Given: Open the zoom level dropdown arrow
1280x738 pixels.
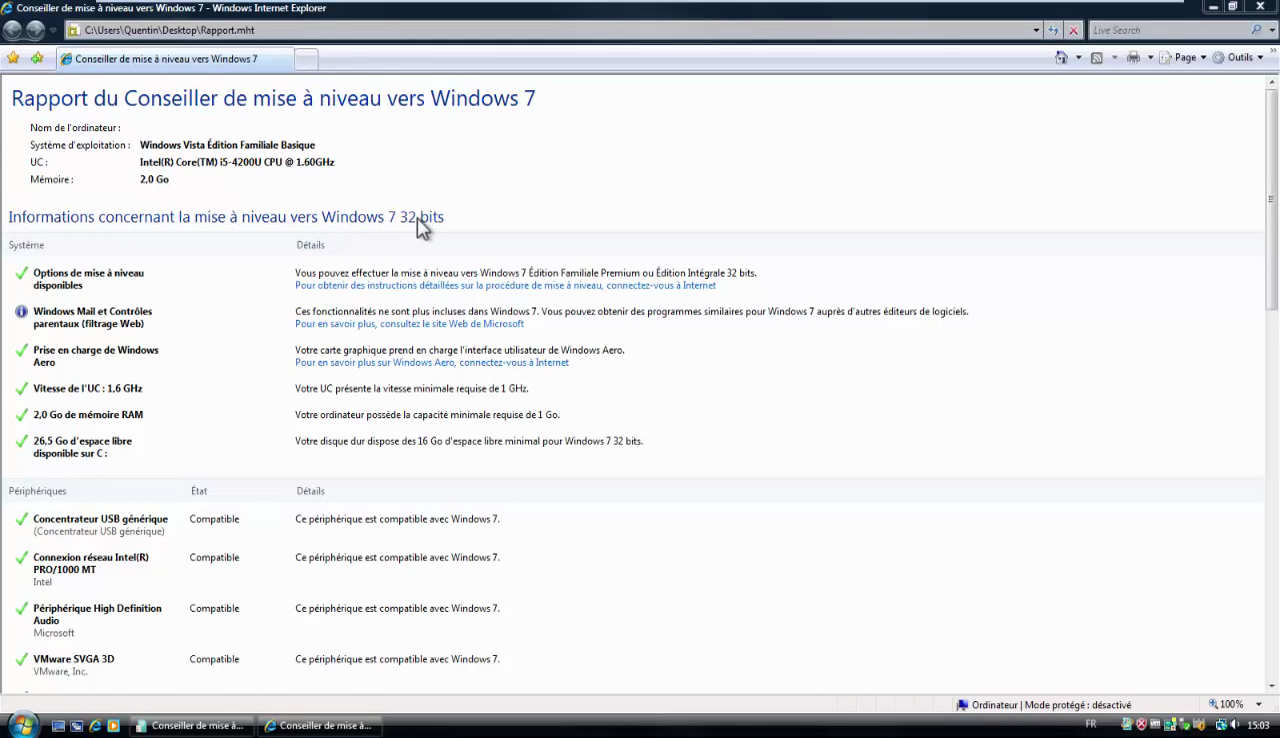Looking at the screenshot, I should [x=1259, y=705].
